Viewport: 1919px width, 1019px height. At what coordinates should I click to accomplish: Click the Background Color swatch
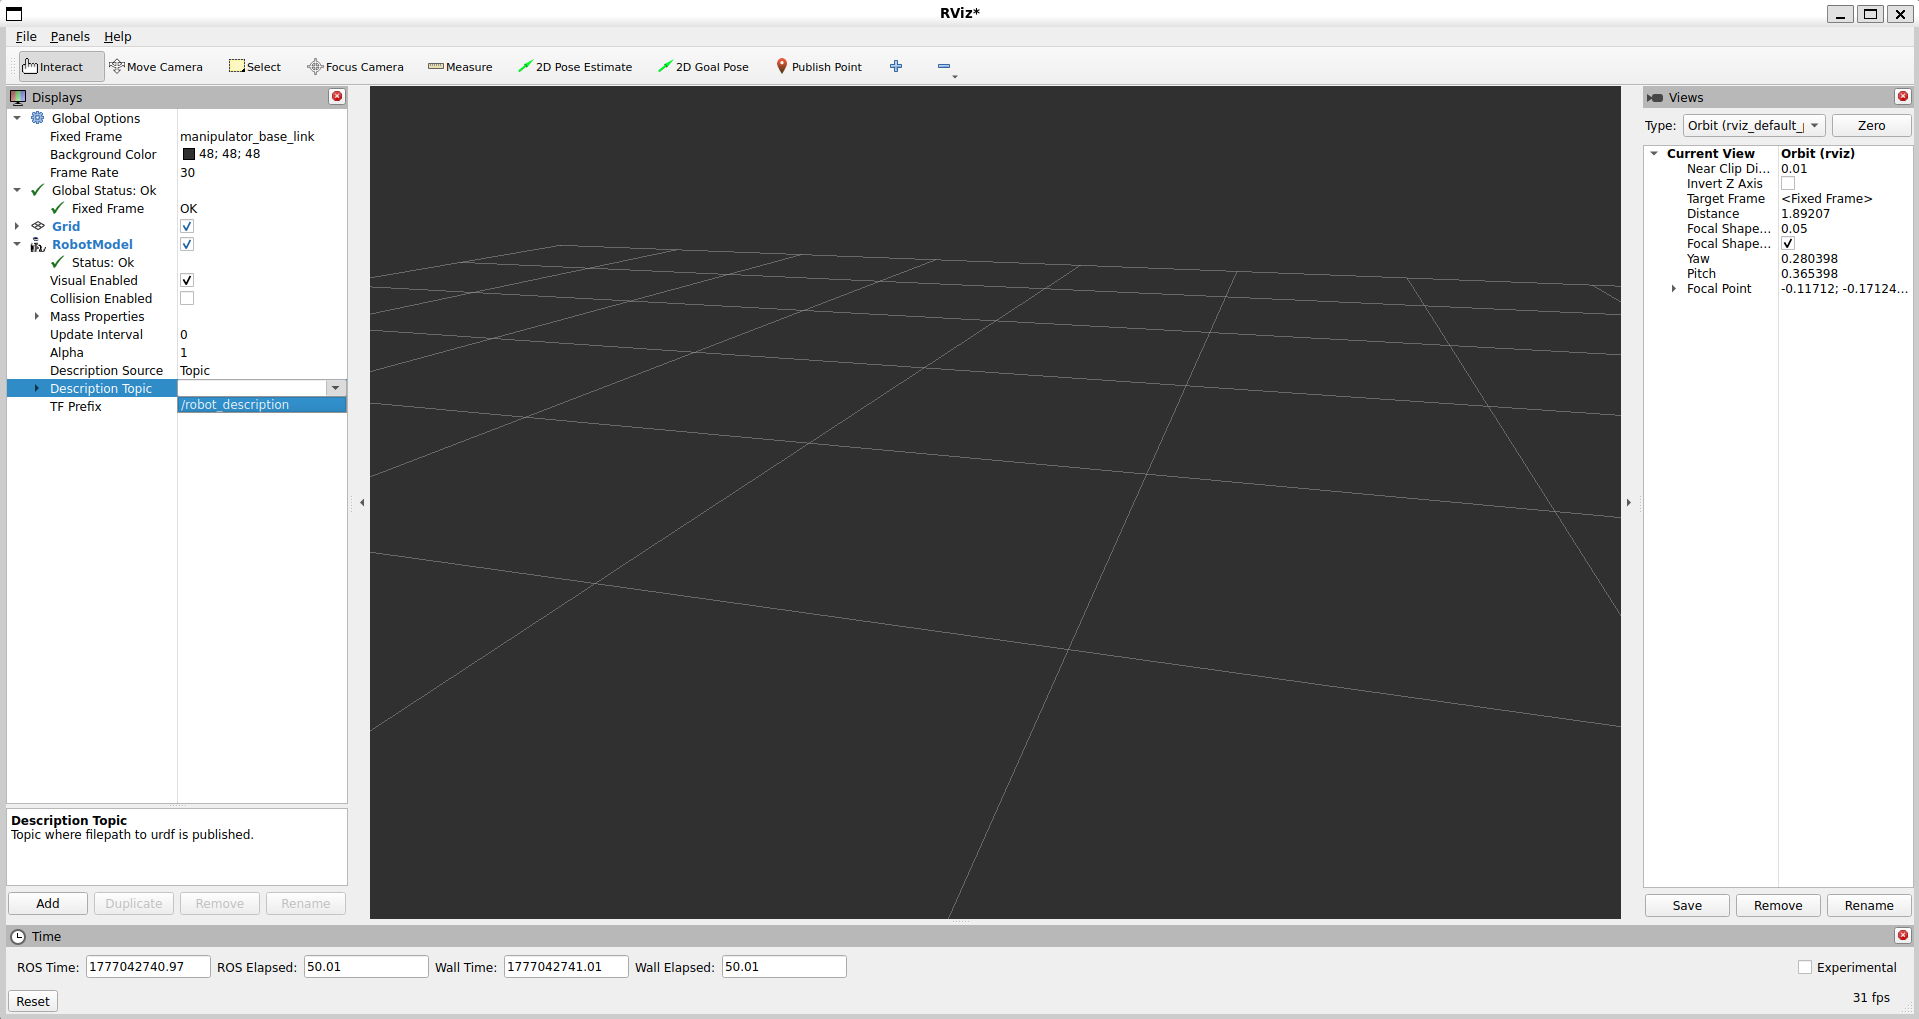point(189,154)
